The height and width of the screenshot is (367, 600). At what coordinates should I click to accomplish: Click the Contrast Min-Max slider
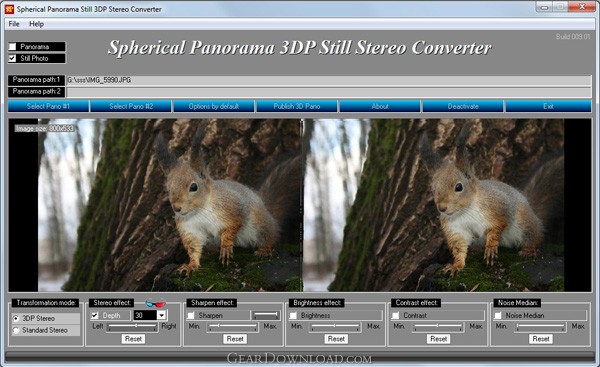tap(438, 327)
